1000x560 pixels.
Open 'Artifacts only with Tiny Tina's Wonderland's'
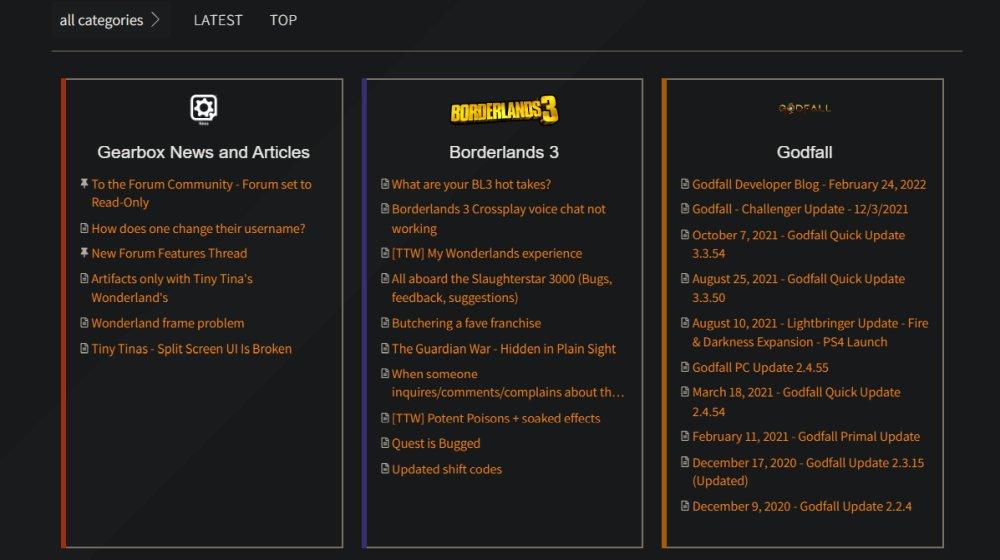point(172,288)
